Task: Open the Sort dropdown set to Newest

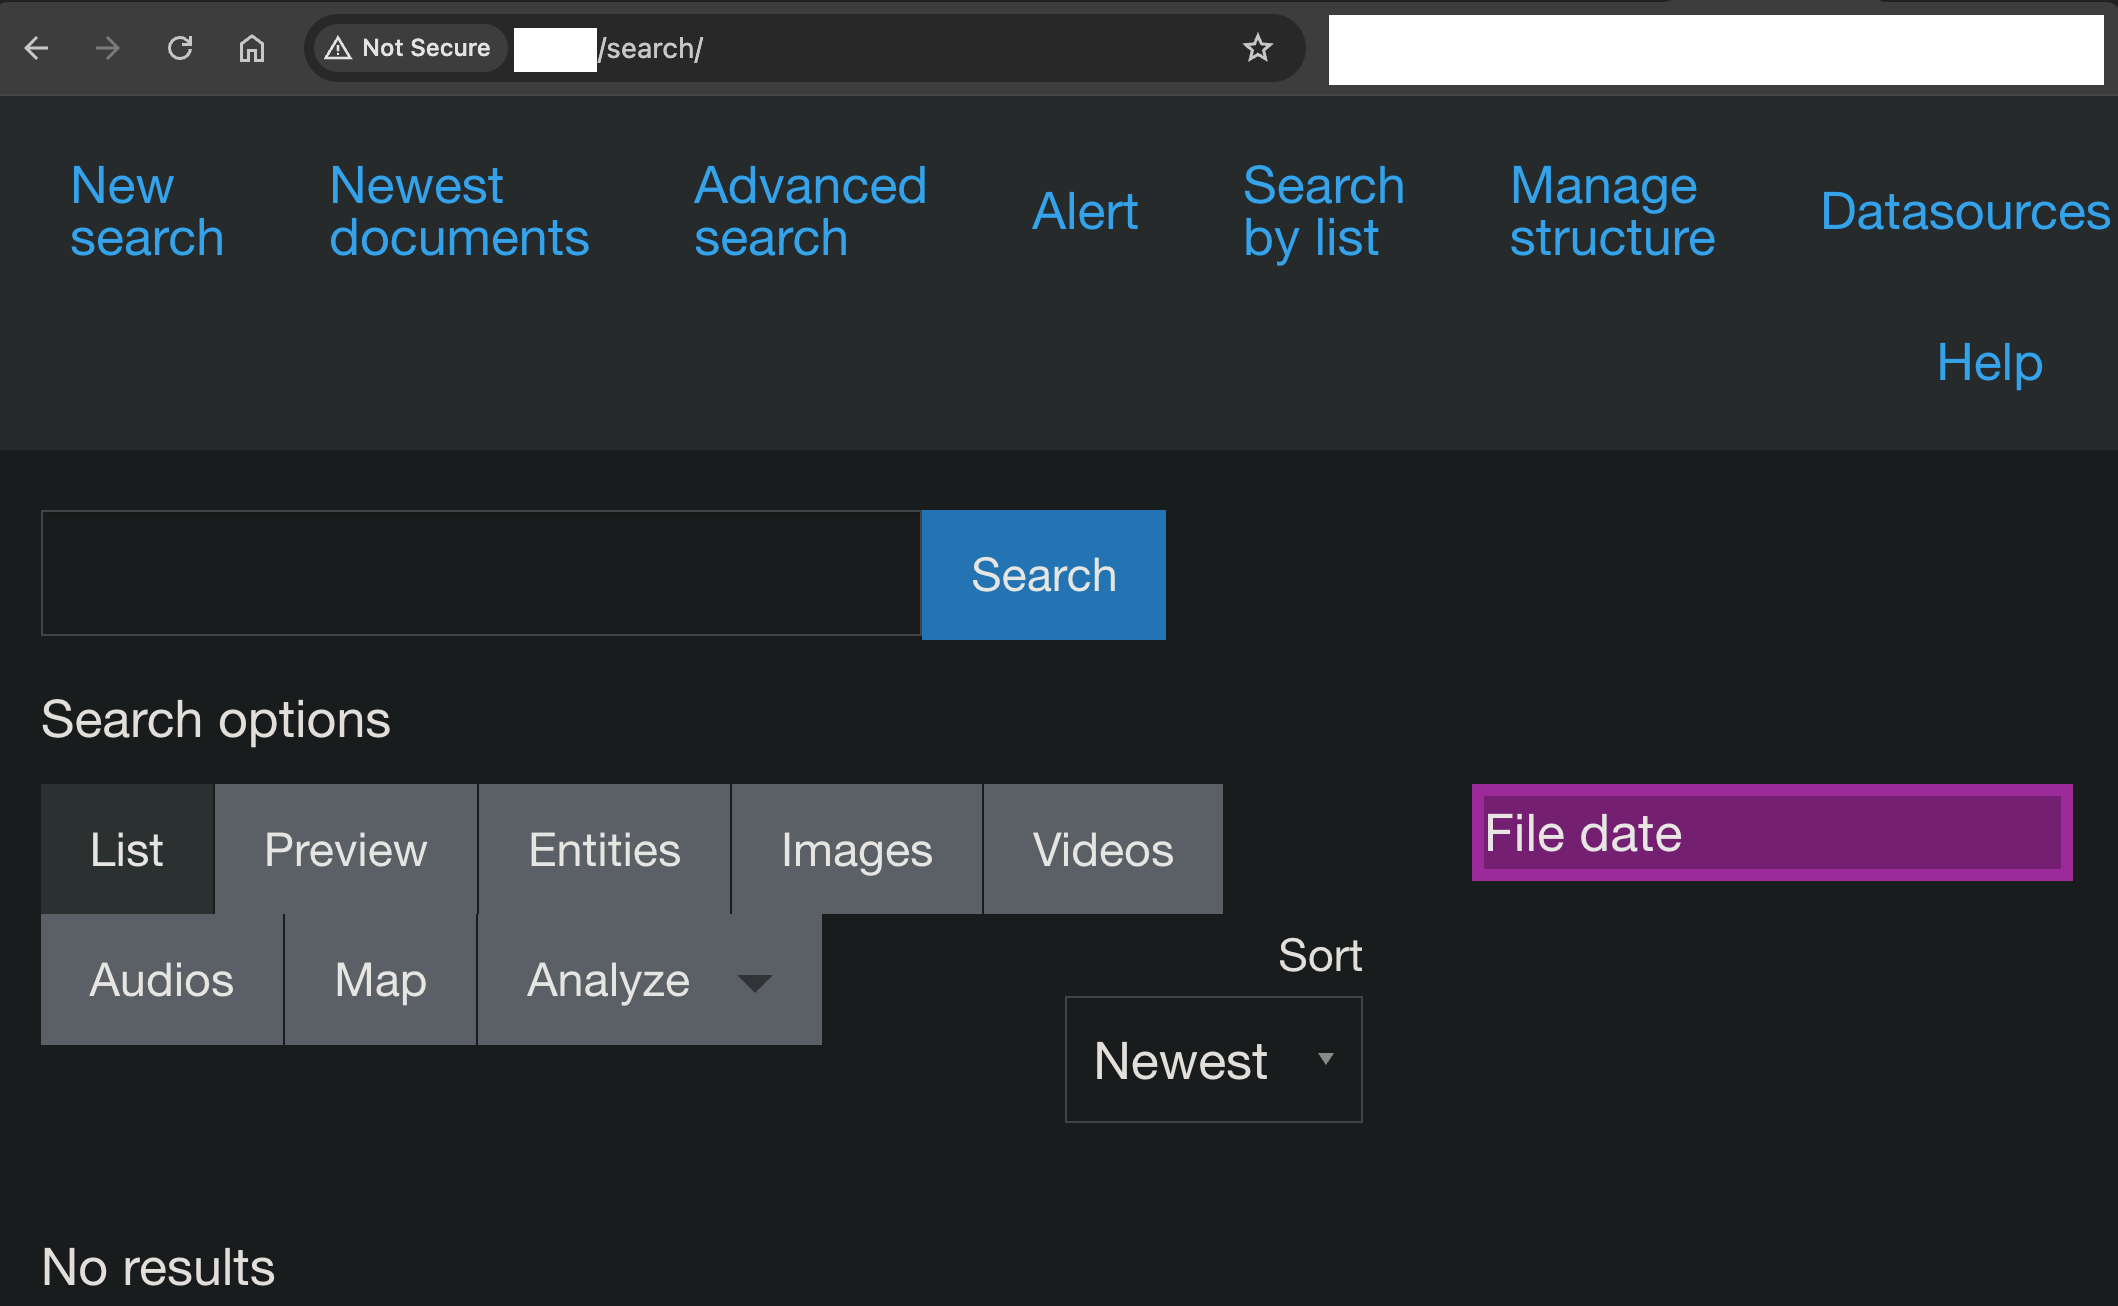Action: pyautogui.click(x=1213, y=1060)
